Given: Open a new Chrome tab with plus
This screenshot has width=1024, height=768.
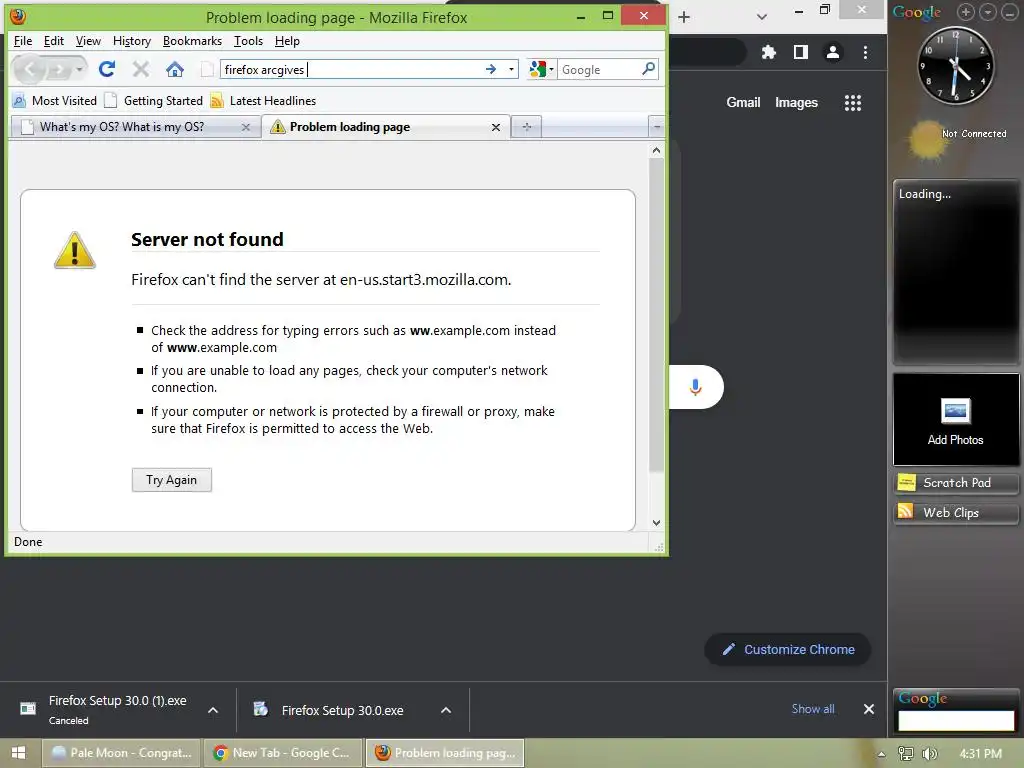Looking at the screenshot, I should pyautogui.click(x=684, y=17).
